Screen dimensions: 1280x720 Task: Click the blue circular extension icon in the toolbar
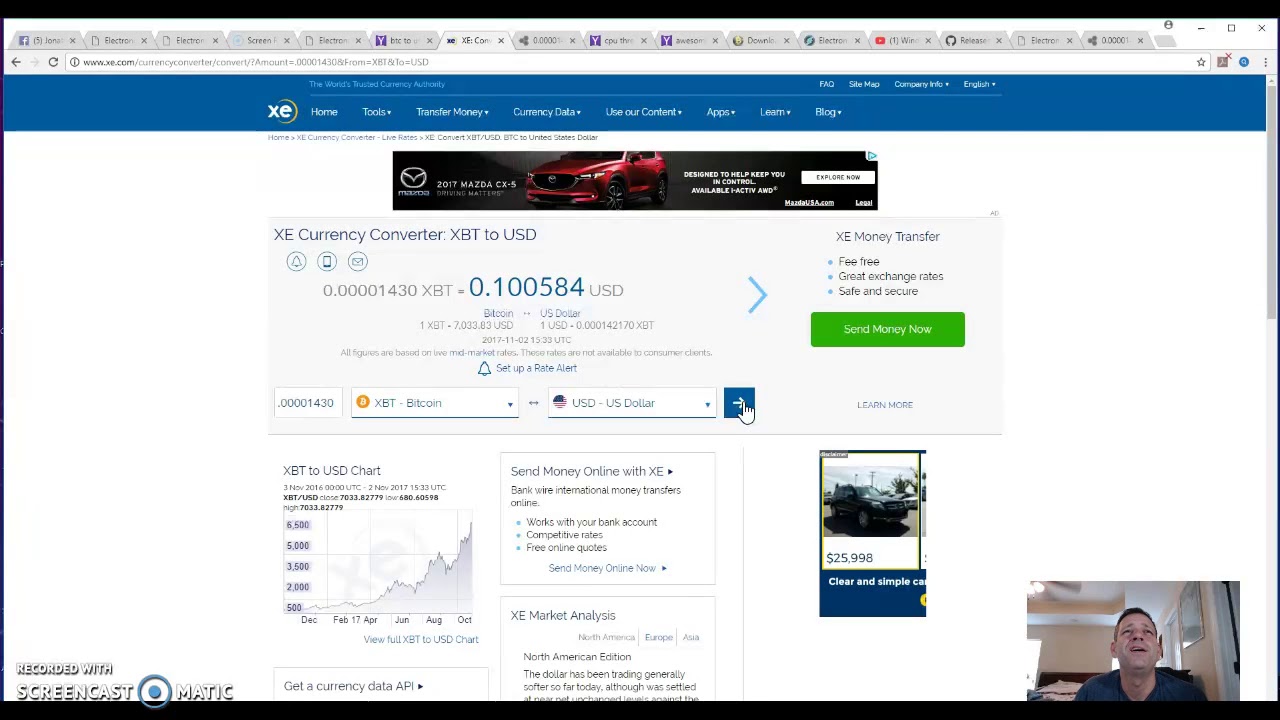(1244, 62)
